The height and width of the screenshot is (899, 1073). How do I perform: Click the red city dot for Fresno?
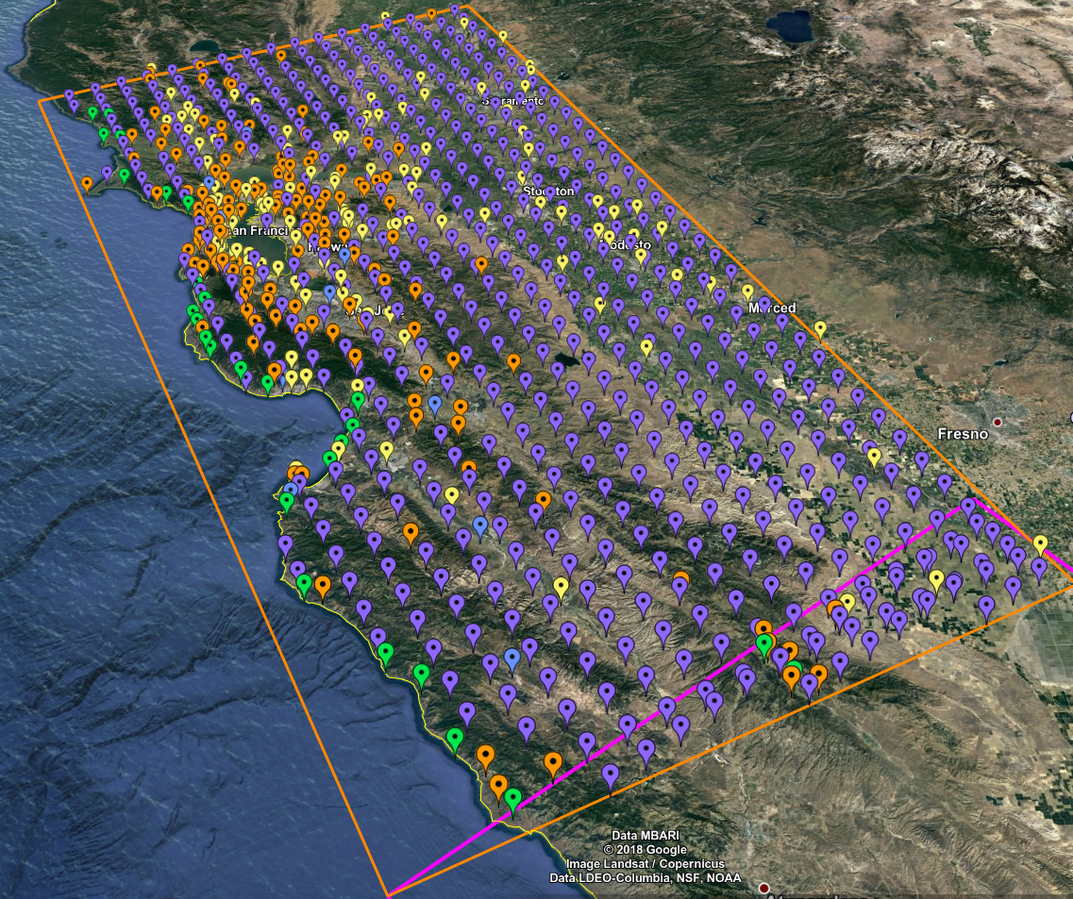coord(997,422)
